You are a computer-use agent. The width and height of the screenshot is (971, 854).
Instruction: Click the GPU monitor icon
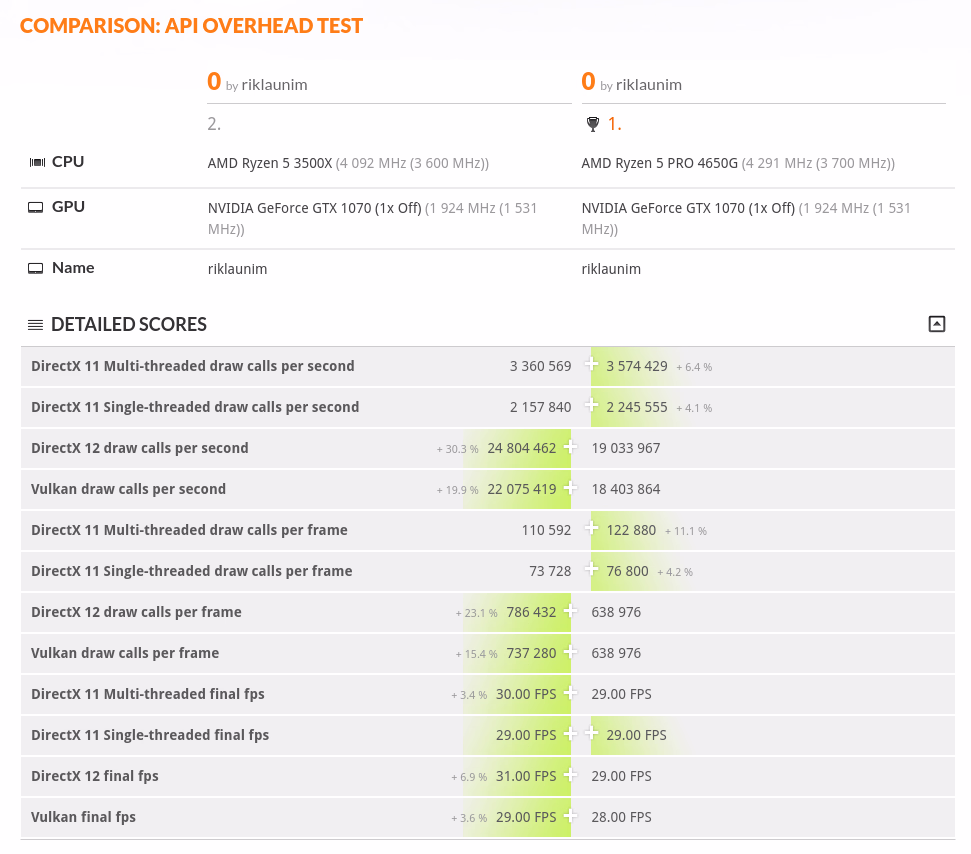pos(36,208)
